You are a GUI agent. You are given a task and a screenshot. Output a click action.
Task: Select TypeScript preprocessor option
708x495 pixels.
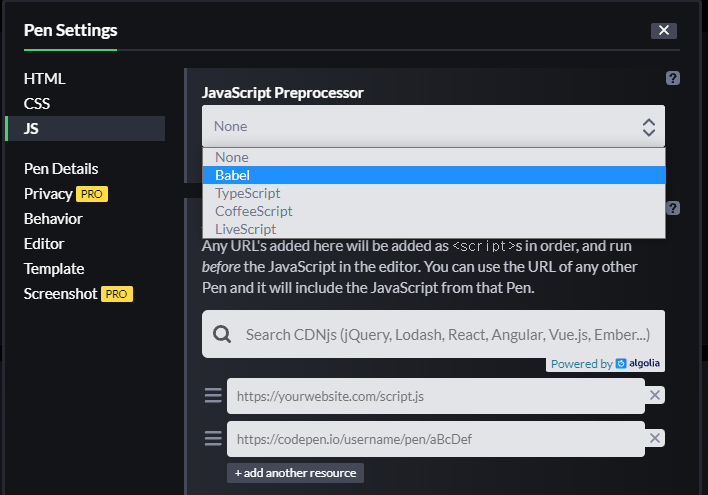pos(433,193)
